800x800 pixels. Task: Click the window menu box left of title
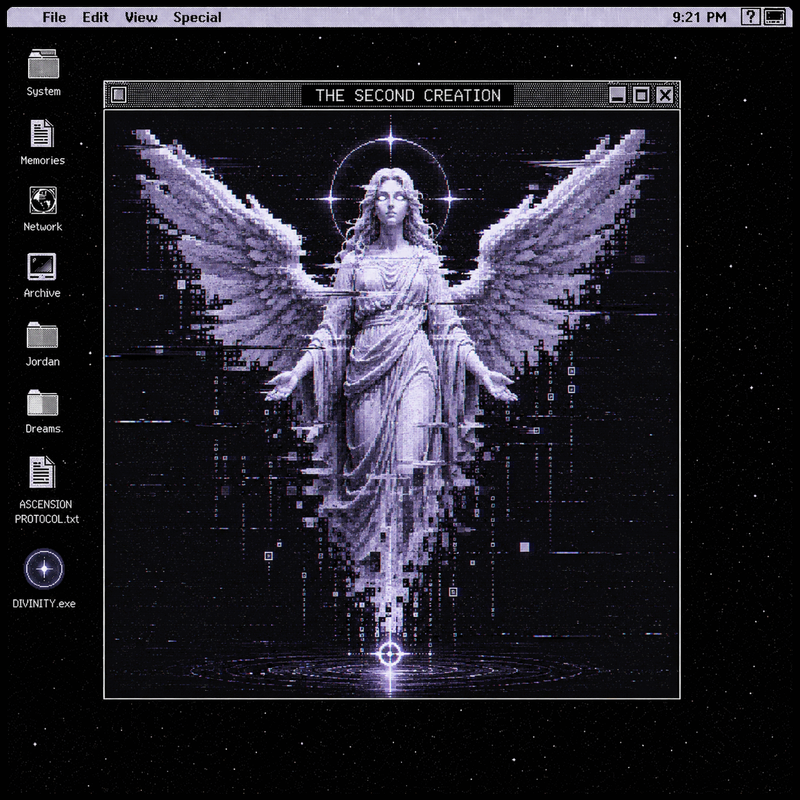[x=119, y=95]
